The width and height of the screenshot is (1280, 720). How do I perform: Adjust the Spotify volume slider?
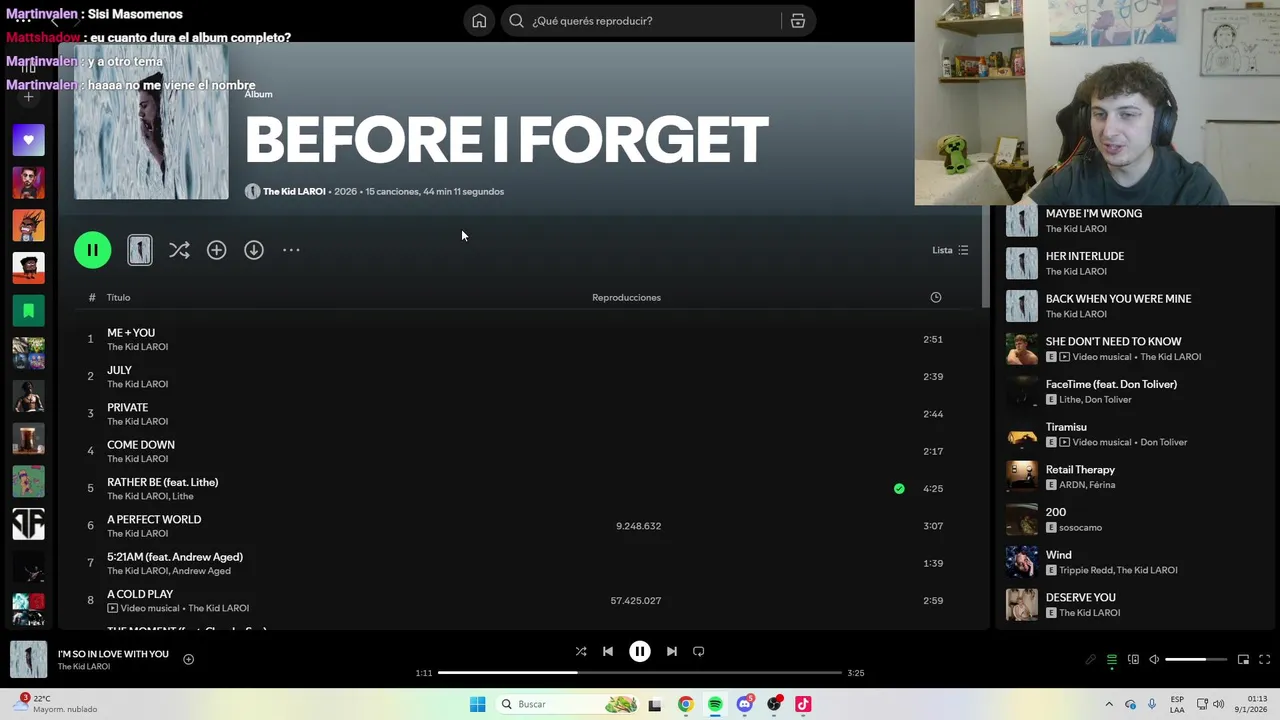(x=1196, y=659)
